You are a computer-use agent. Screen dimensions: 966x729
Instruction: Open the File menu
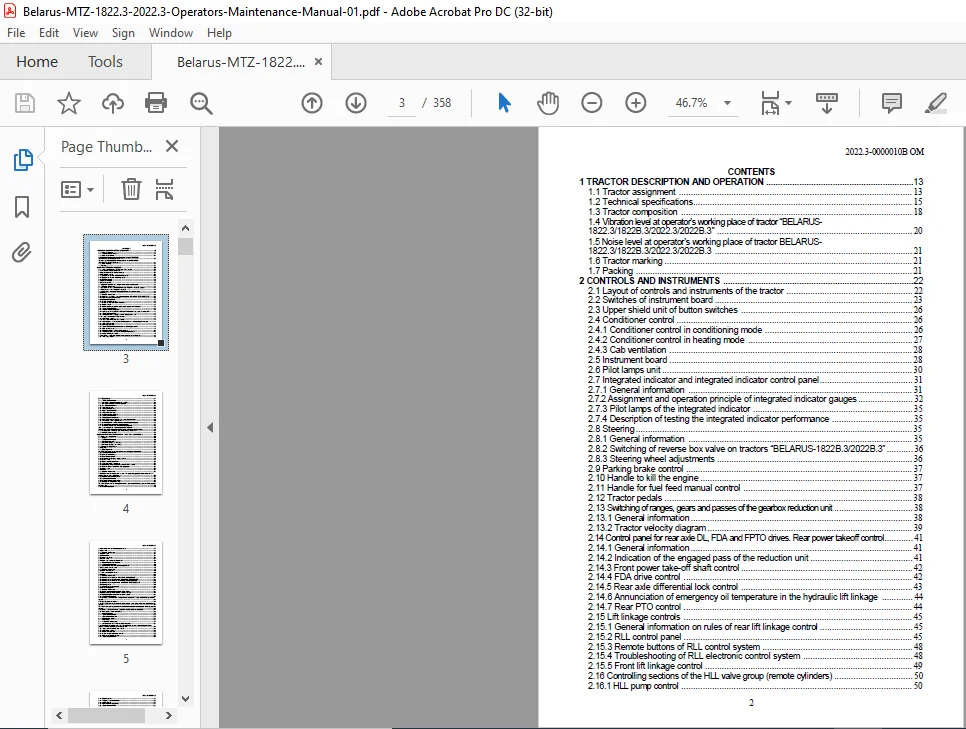[x=16, y=33]
